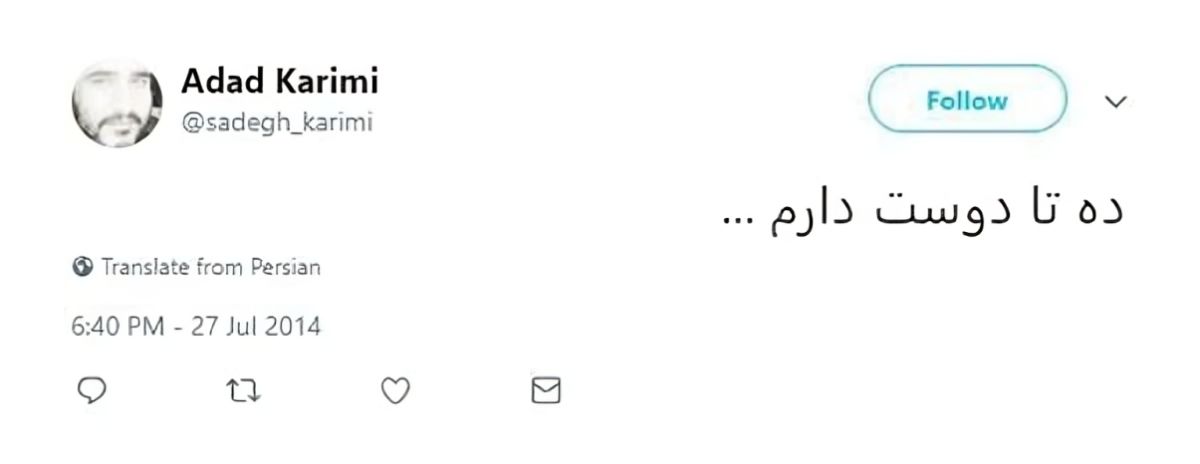Follow Adad Karimi
1200x464 pixels.
pos(967,100)
